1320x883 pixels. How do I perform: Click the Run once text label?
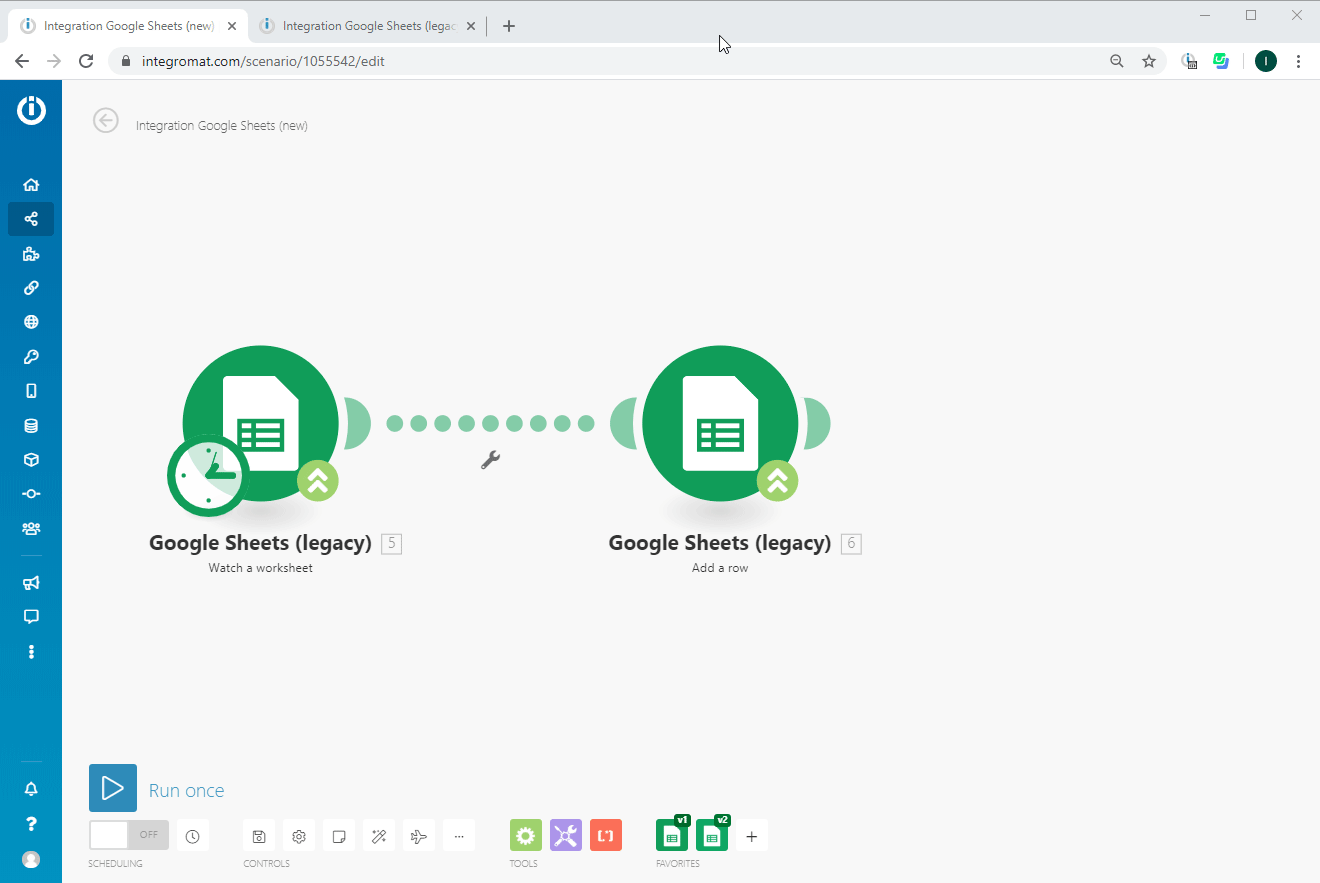pyautogui.click(x=186, y=791)
